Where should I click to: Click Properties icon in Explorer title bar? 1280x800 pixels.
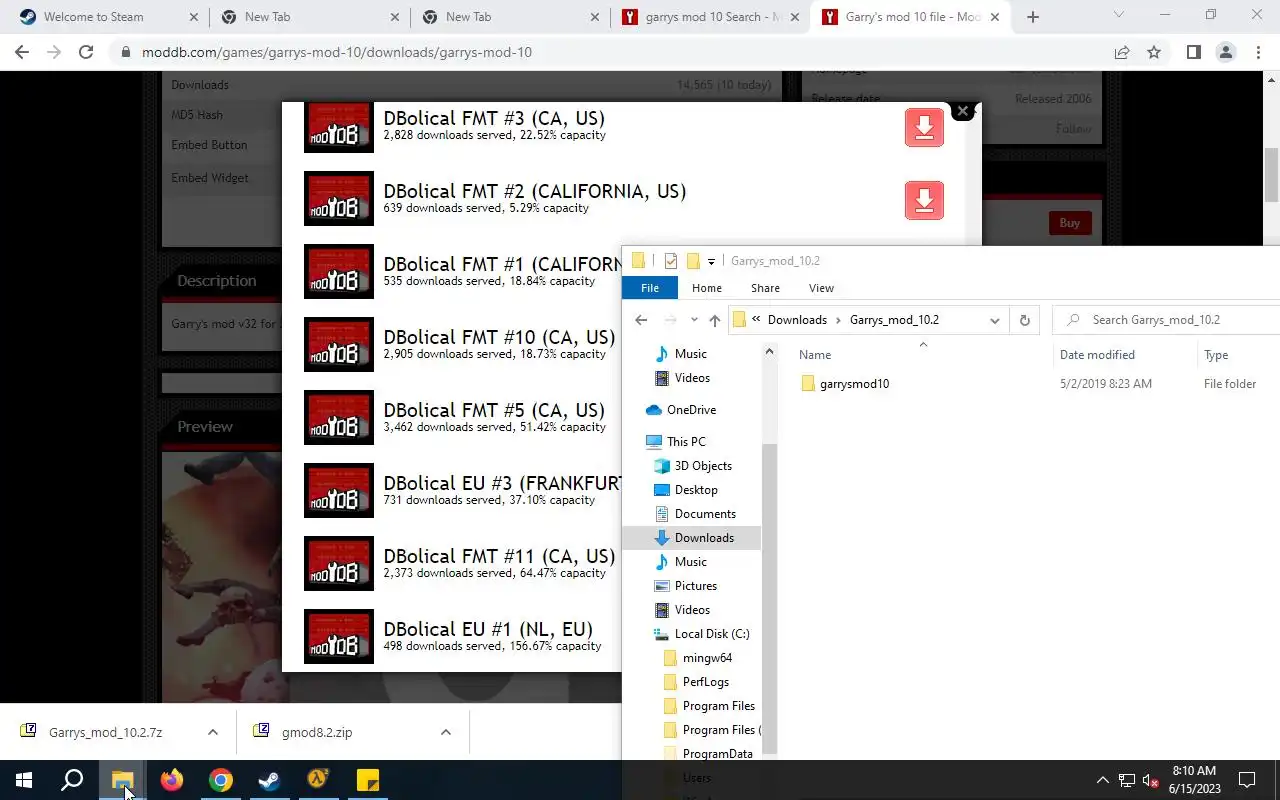pos(671,261)
